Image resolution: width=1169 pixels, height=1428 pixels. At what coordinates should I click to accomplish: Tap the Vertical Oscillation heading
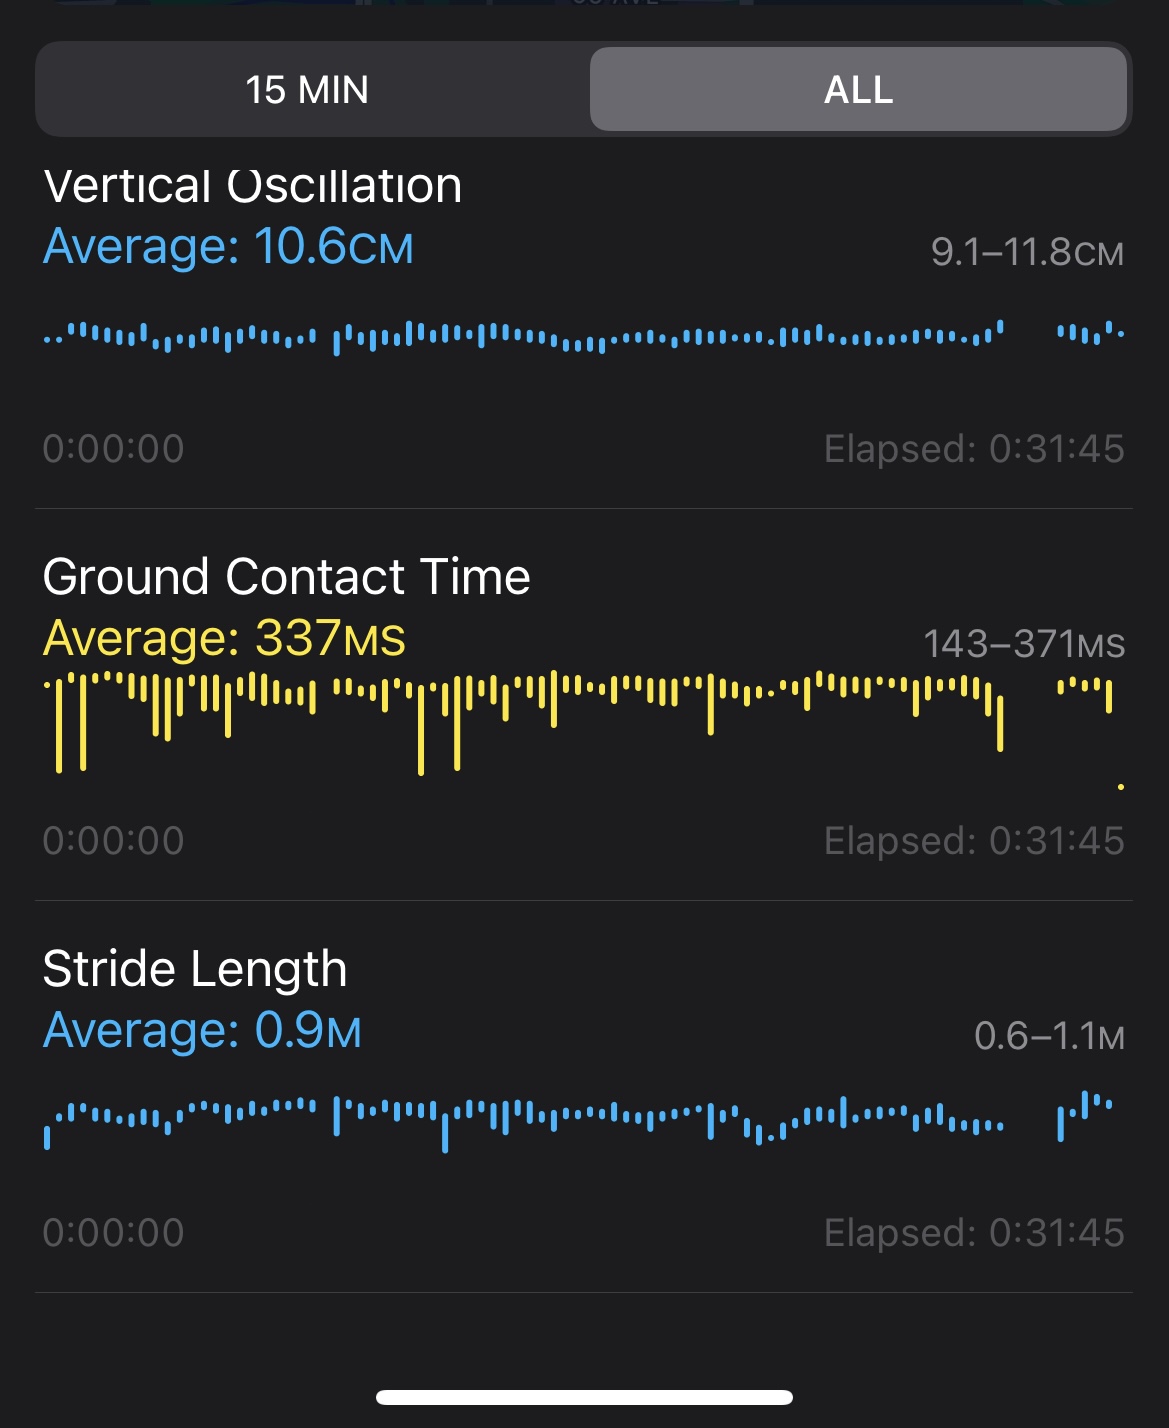coord(253,186)
